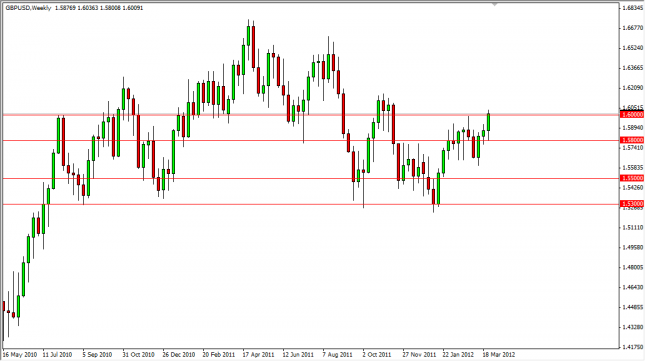
Task: Click the '1.54260' price axis label
Action: pyautogui.click(x=633, y=187)
